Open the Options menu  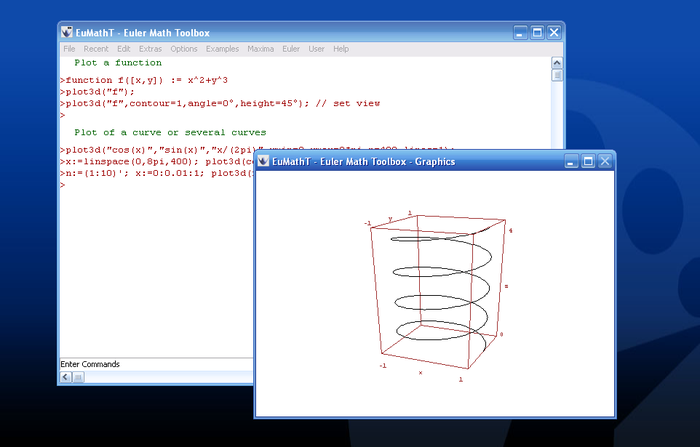(183, 49)
